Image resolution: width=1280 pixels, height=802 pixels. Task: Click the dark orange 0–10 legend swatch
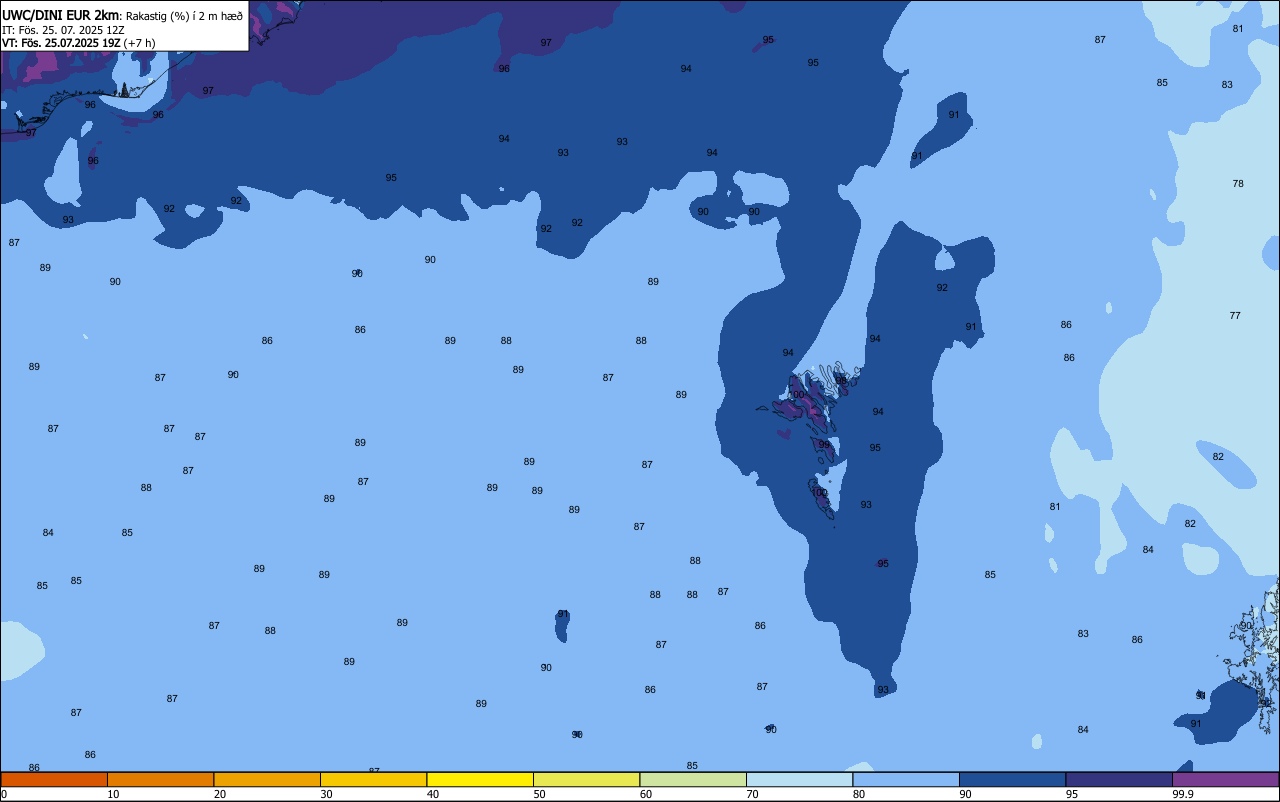tap(54, 779)
